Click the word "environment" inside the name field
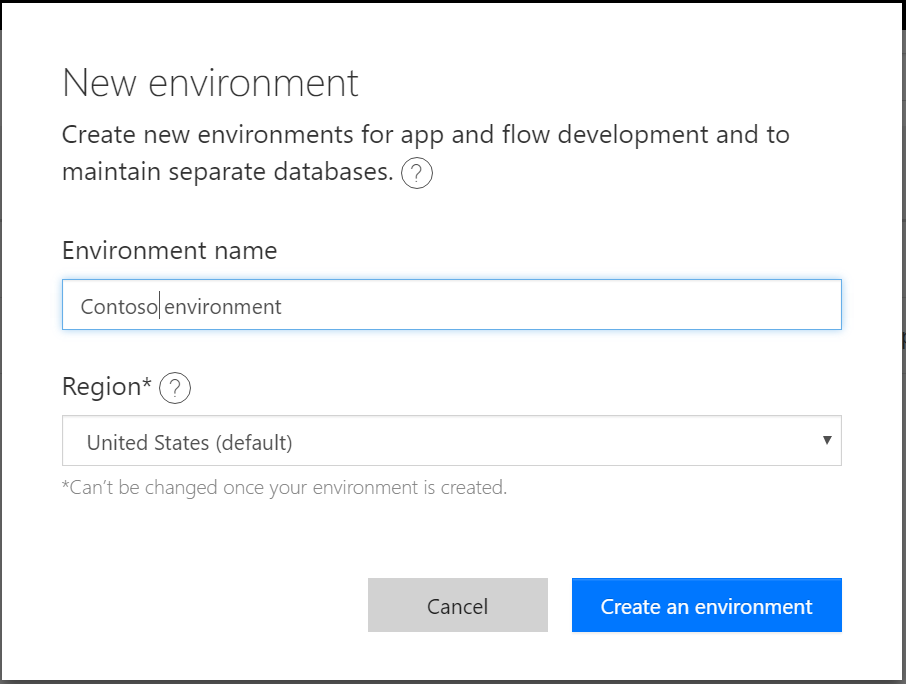 [224, 307]
